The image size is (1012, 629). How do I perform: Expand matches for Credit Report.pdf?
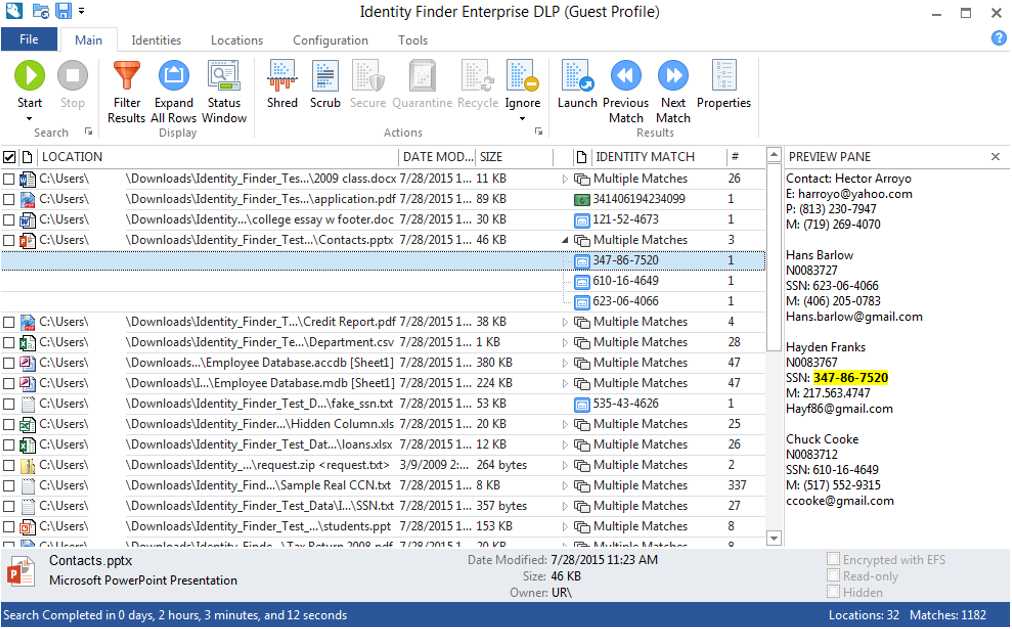565,322
